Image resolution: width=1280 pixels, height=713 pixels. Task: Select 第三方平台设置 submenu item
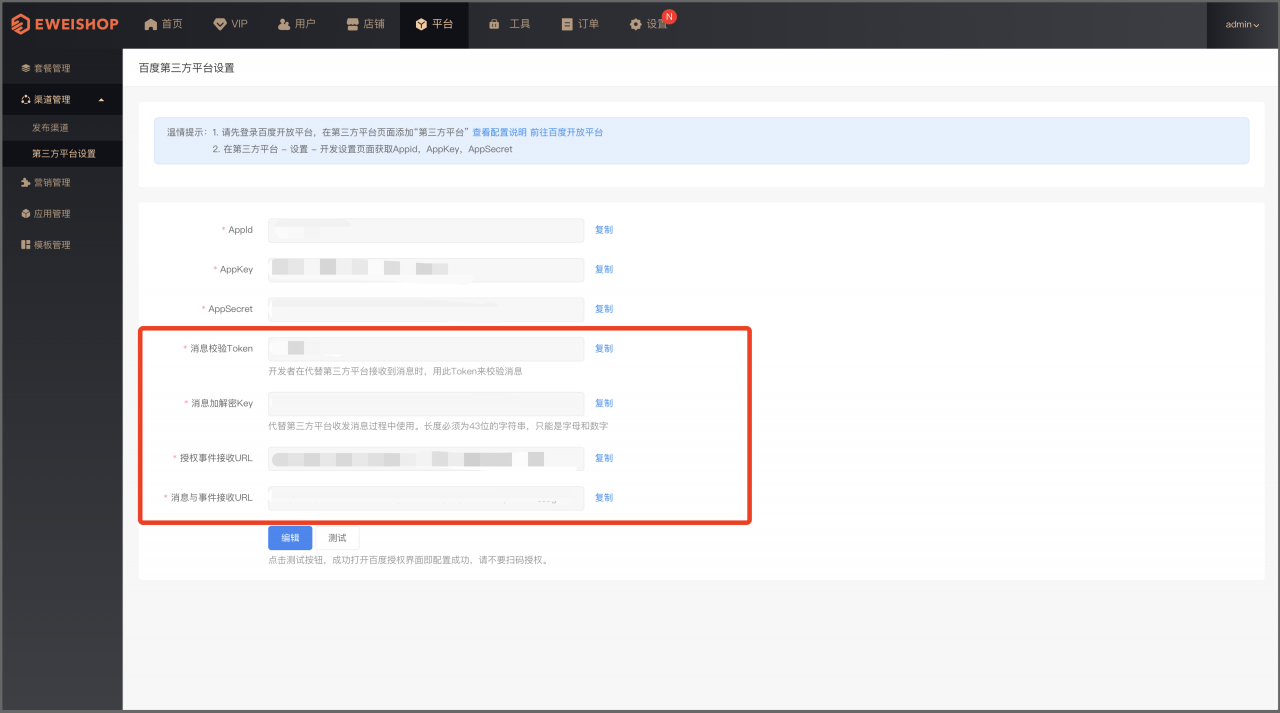[x=62, y=154]
